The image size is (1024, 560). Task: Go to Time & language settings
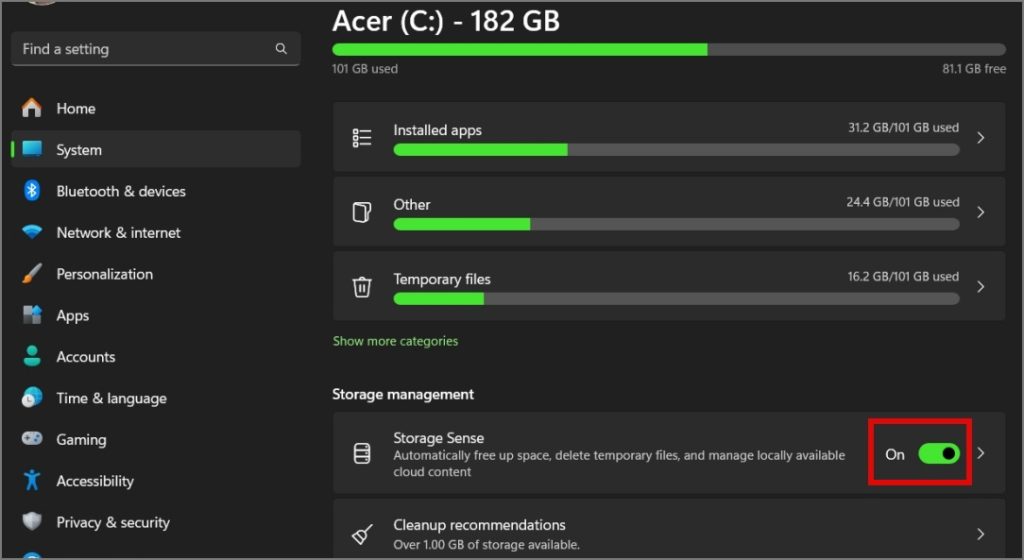point(111,398)
